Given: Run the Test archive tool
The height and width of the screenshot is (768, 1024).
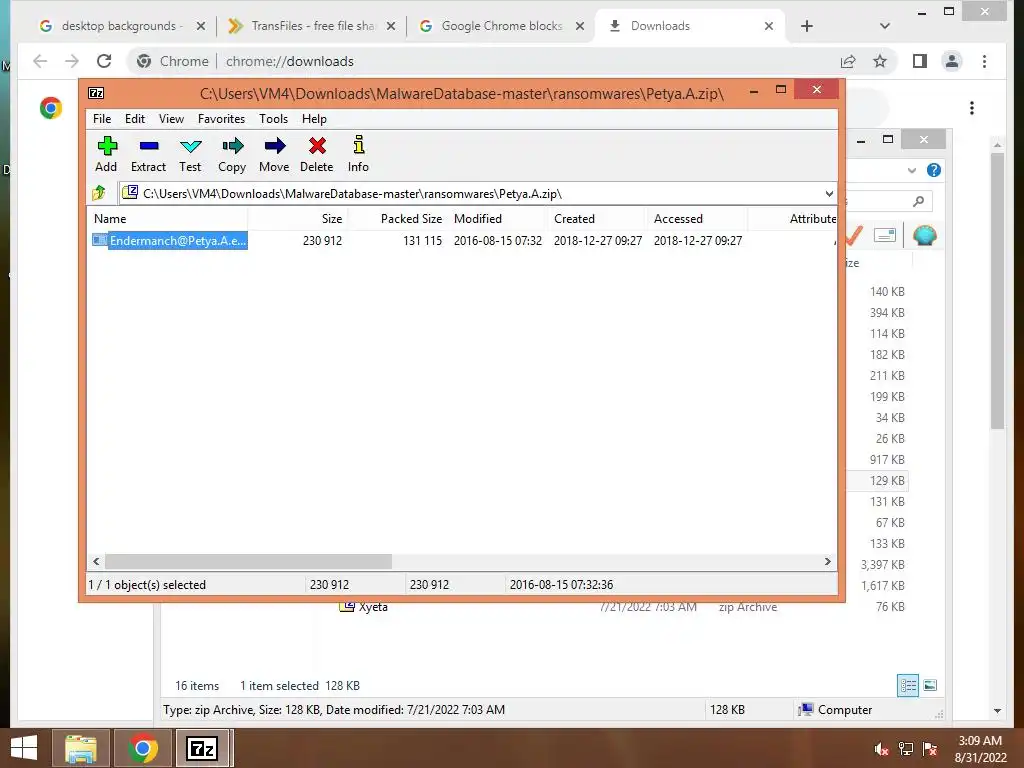Looking at the screenshot, I should 190,154.
